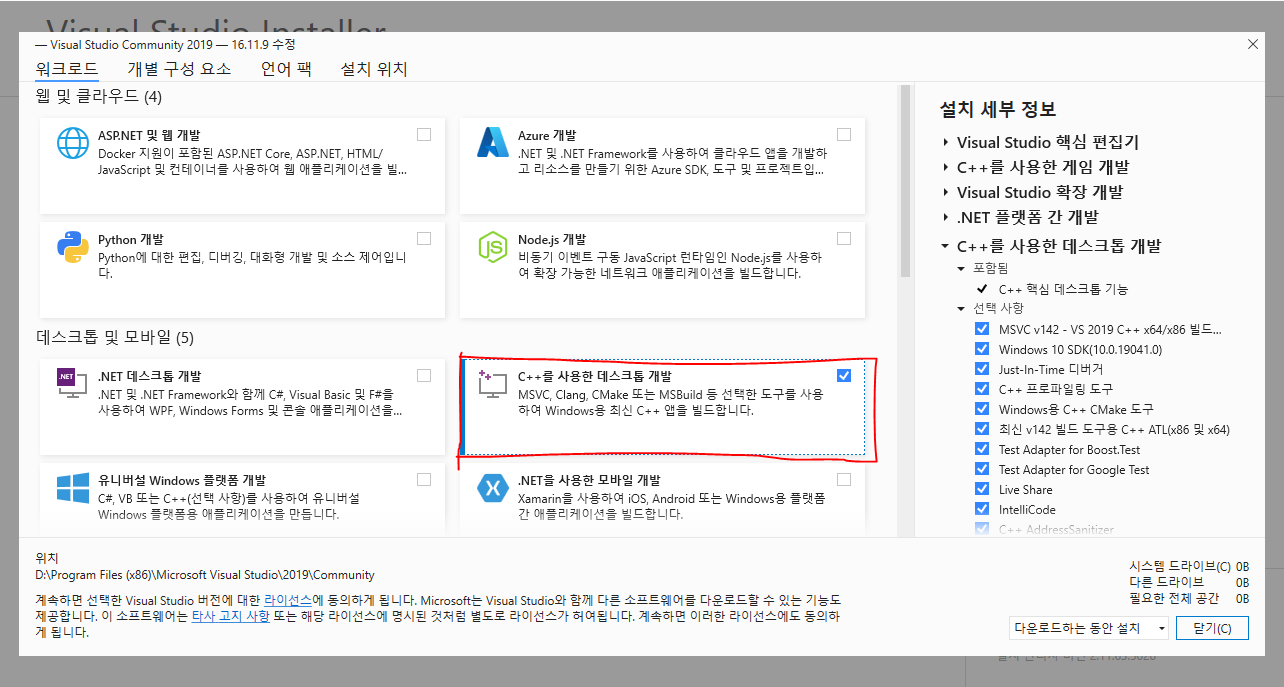Expand Visual Studio 확장 개발 details
Image resolution: width=1284 pixels, height=687 pixels.
pyautogui.click(x=945, y=192)
